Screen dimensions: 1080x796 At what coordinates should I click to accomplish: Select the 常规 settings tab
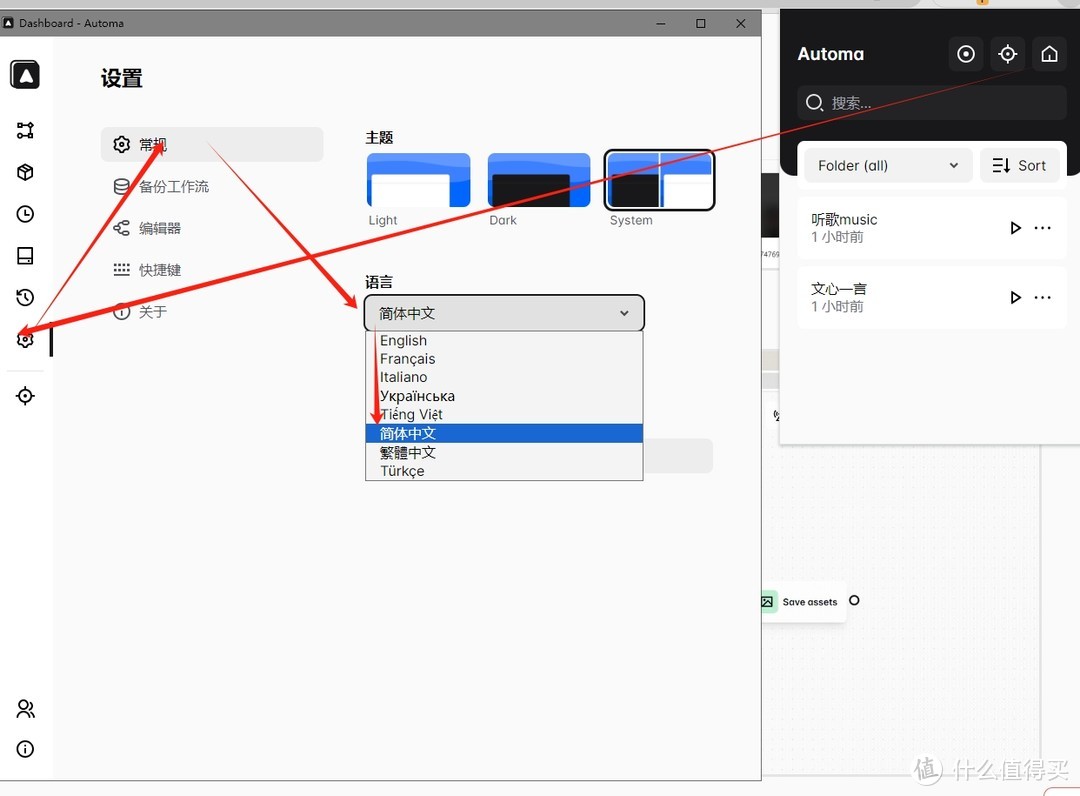(x=212, y=145)
